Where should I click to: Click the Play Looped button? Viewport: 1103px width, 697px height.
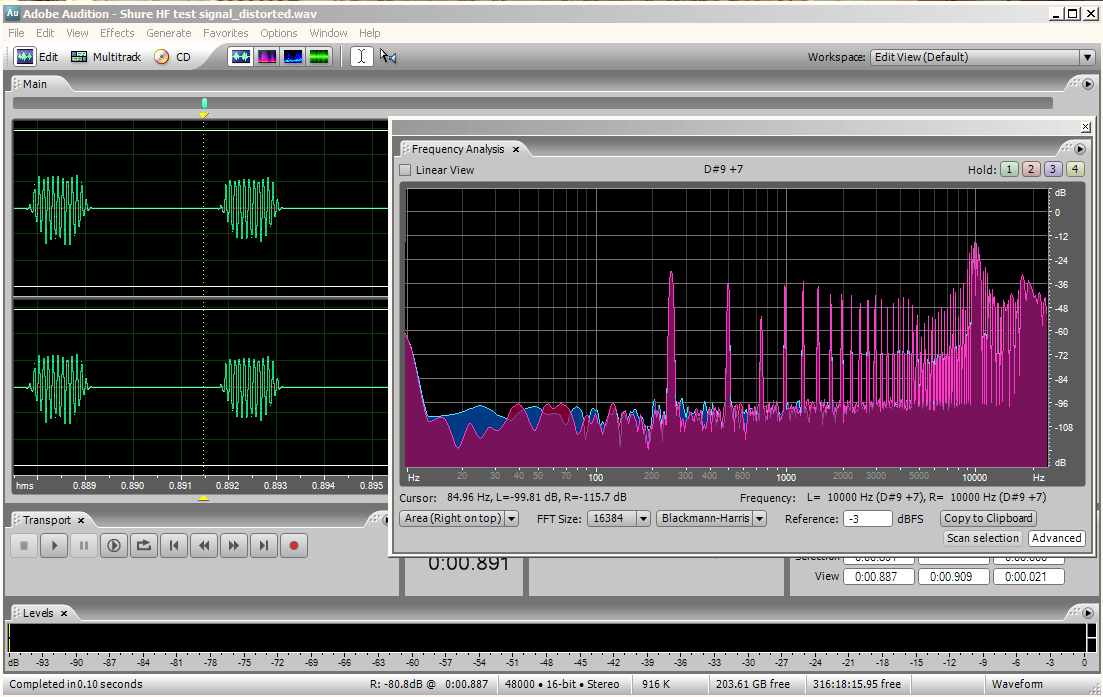click(x=144, y=545)
